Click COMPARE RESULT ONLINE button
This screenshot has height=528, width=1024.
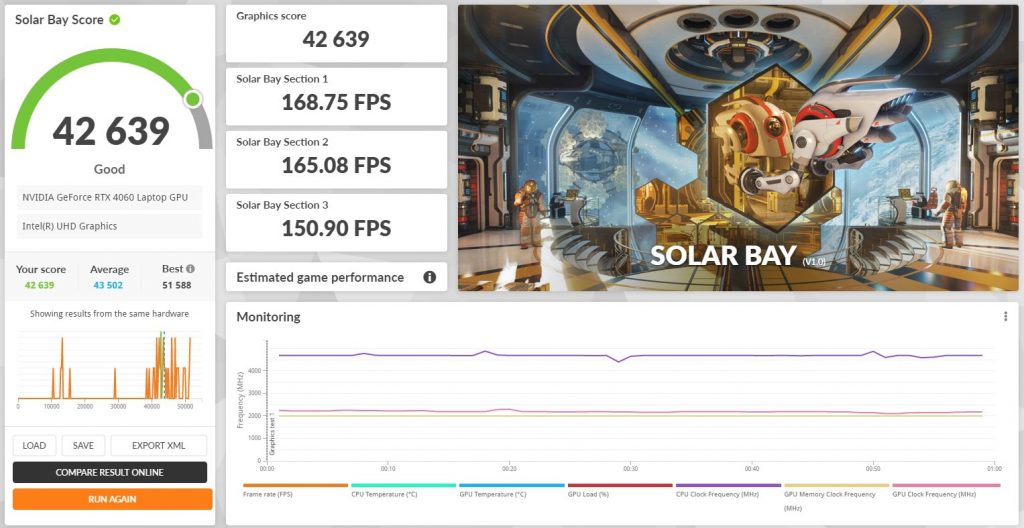click(x=110, y=472)
